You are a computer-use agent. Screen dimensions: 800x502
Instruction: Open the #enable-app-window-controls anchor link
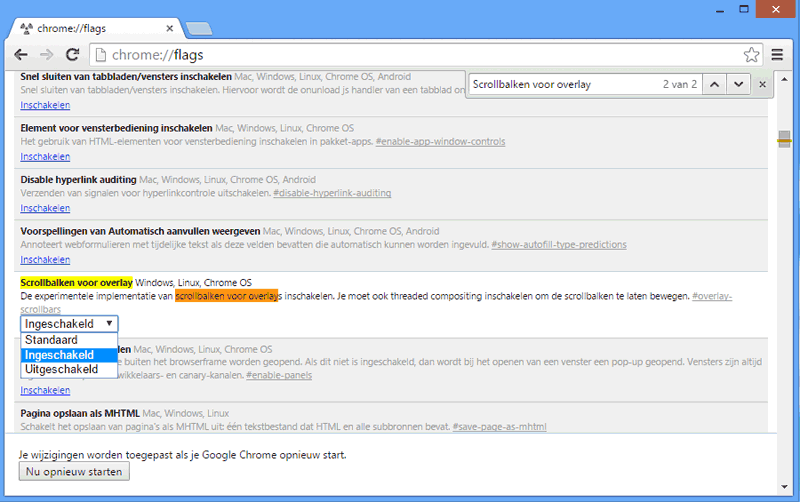[x=440, y=141]
